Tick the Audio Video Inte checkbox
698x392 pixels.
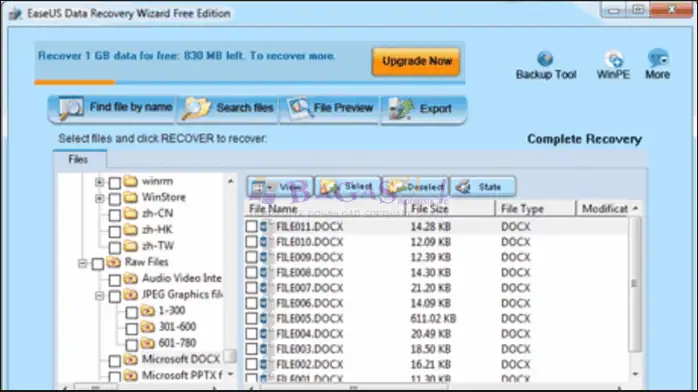pos(115,279)
